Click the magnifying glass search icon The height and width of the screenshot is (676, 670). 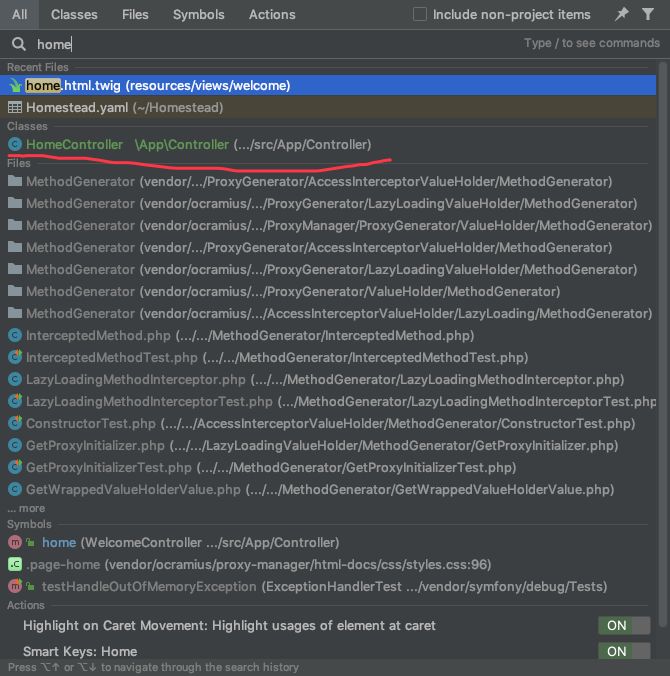click(x=19, y=45)
